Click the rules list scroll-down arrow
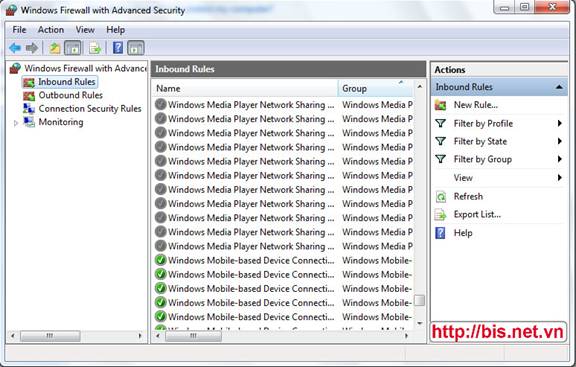Screen dimensions: 576x367 point(420,323)
